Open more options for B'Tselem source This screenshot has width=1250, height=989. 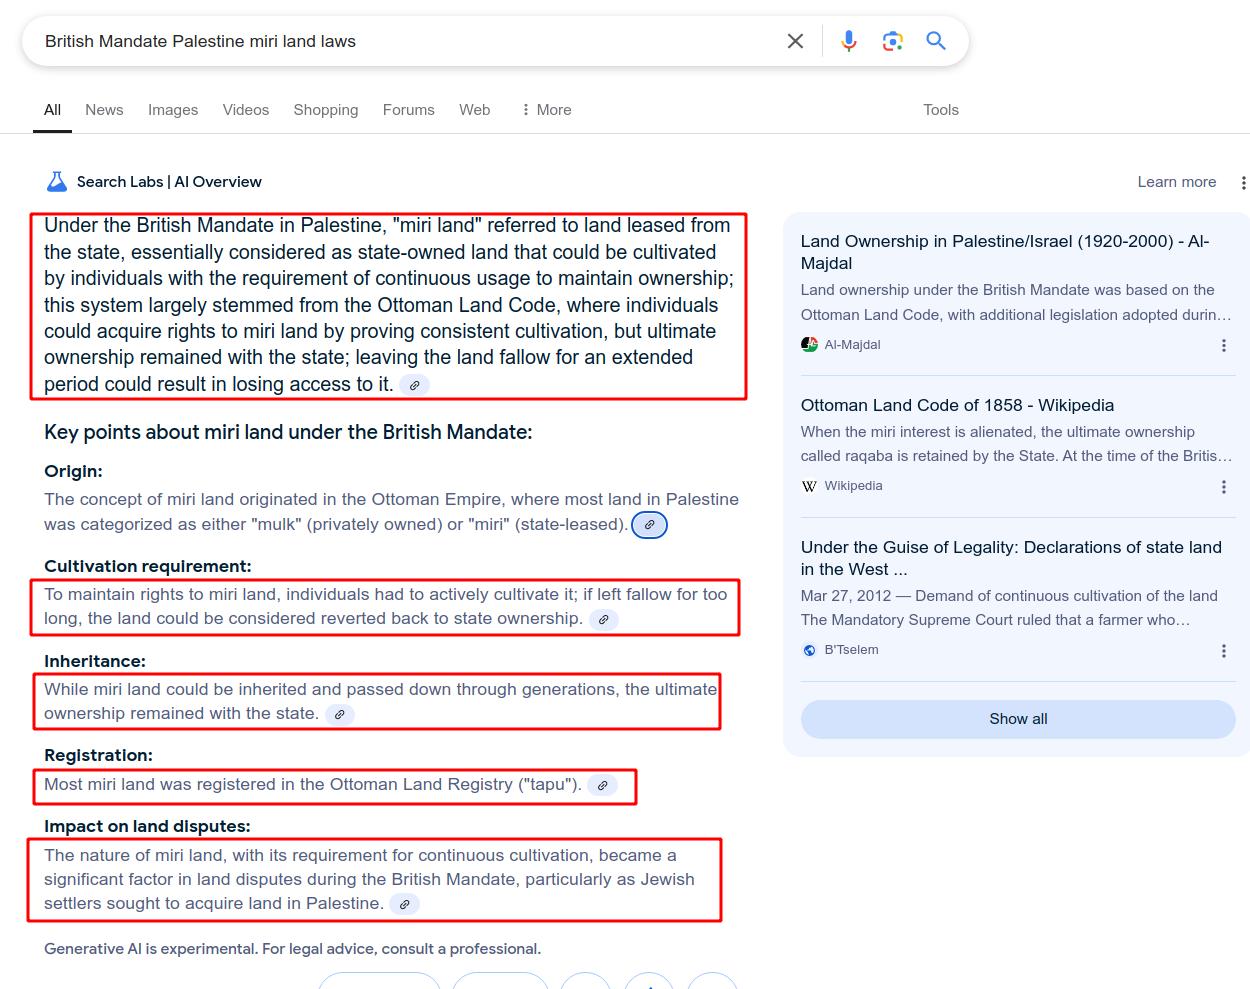click(1223, 651)
